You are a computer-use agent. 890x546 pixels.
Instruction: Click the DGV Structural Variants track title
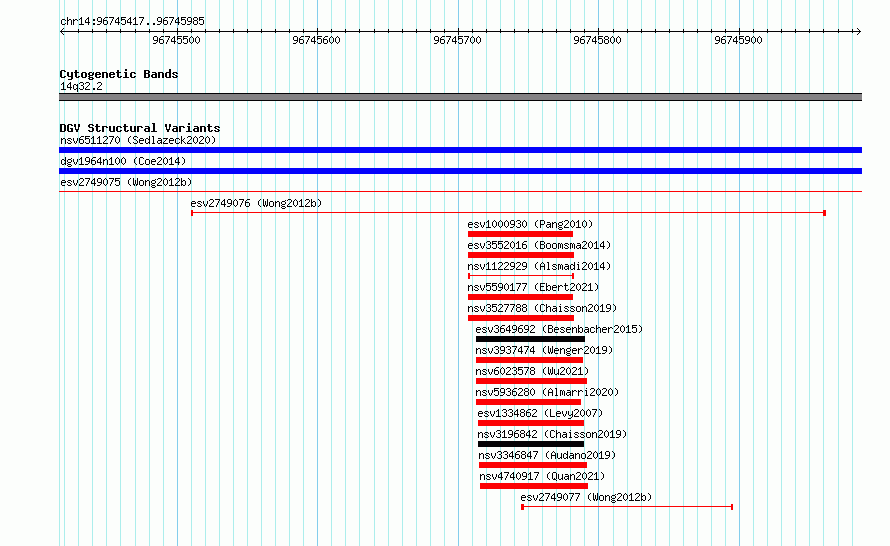(x=140, y=128)
